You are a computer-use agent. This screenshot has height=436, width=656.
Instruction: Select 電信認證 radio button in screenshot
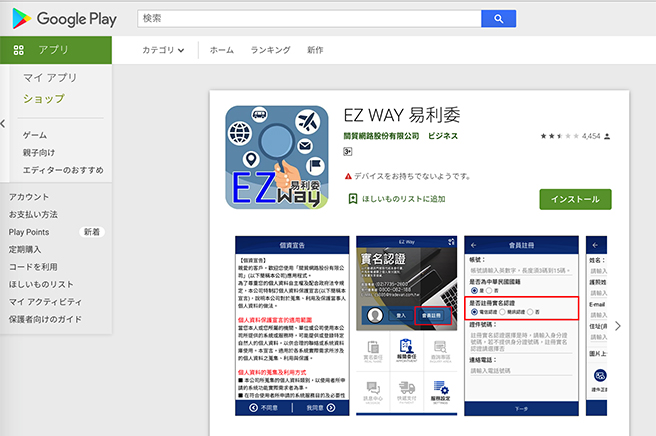[474, 312]
